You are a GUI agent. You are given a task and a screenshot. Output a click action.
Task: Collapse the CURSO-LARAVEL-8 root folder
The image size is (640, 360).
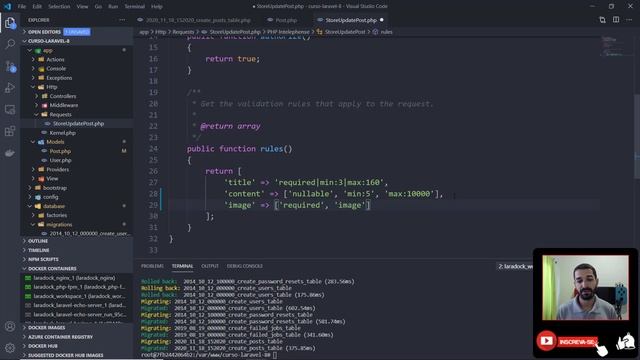click(77, 41)
